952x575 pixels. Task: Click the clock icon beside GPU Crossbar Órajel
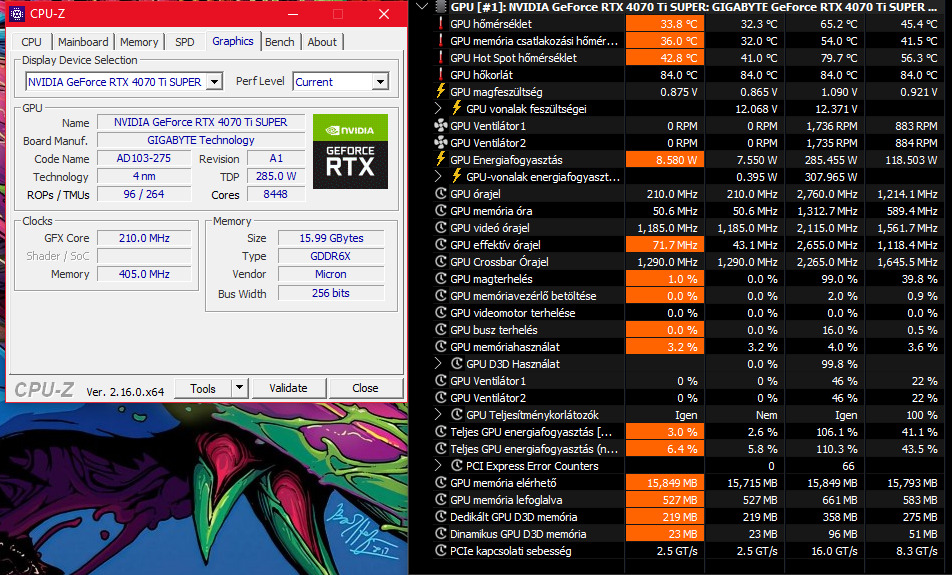[x=441, y=262]
